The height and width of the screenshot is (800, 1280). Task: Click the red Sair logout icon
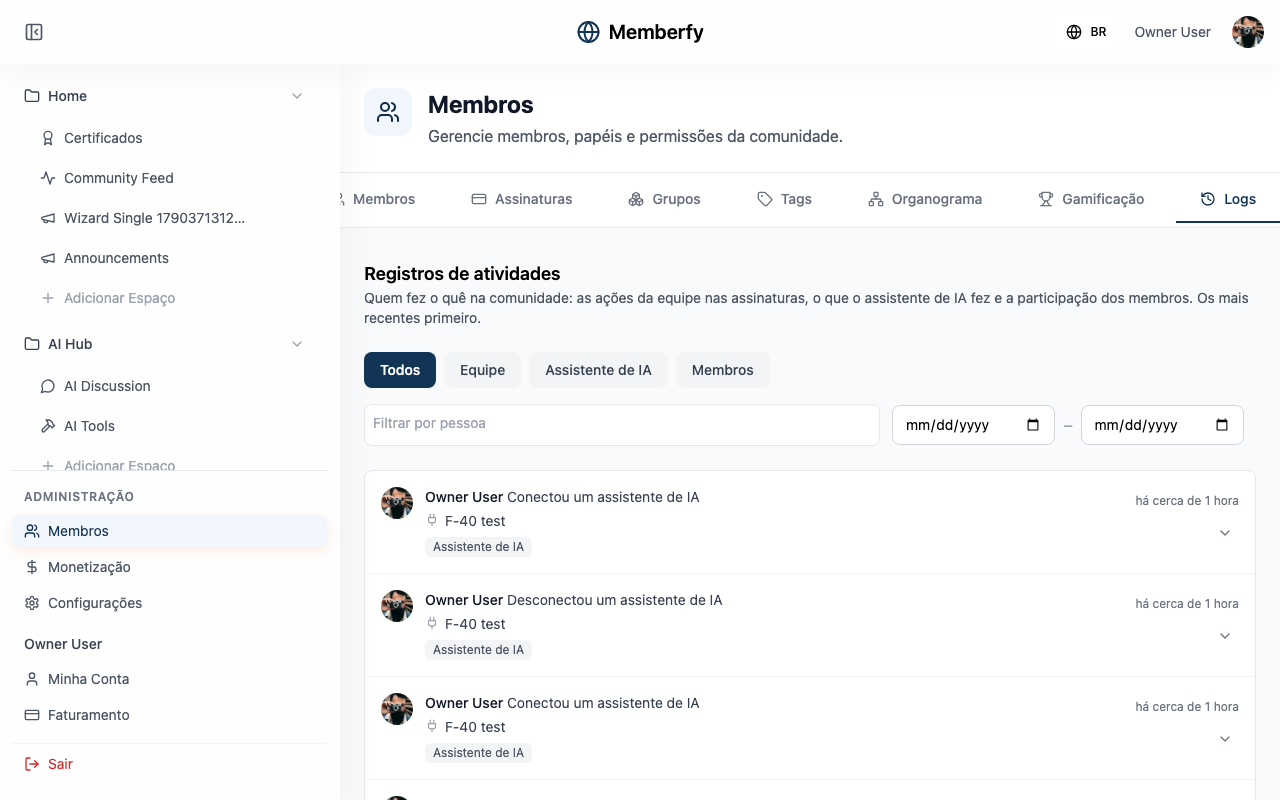32,764
